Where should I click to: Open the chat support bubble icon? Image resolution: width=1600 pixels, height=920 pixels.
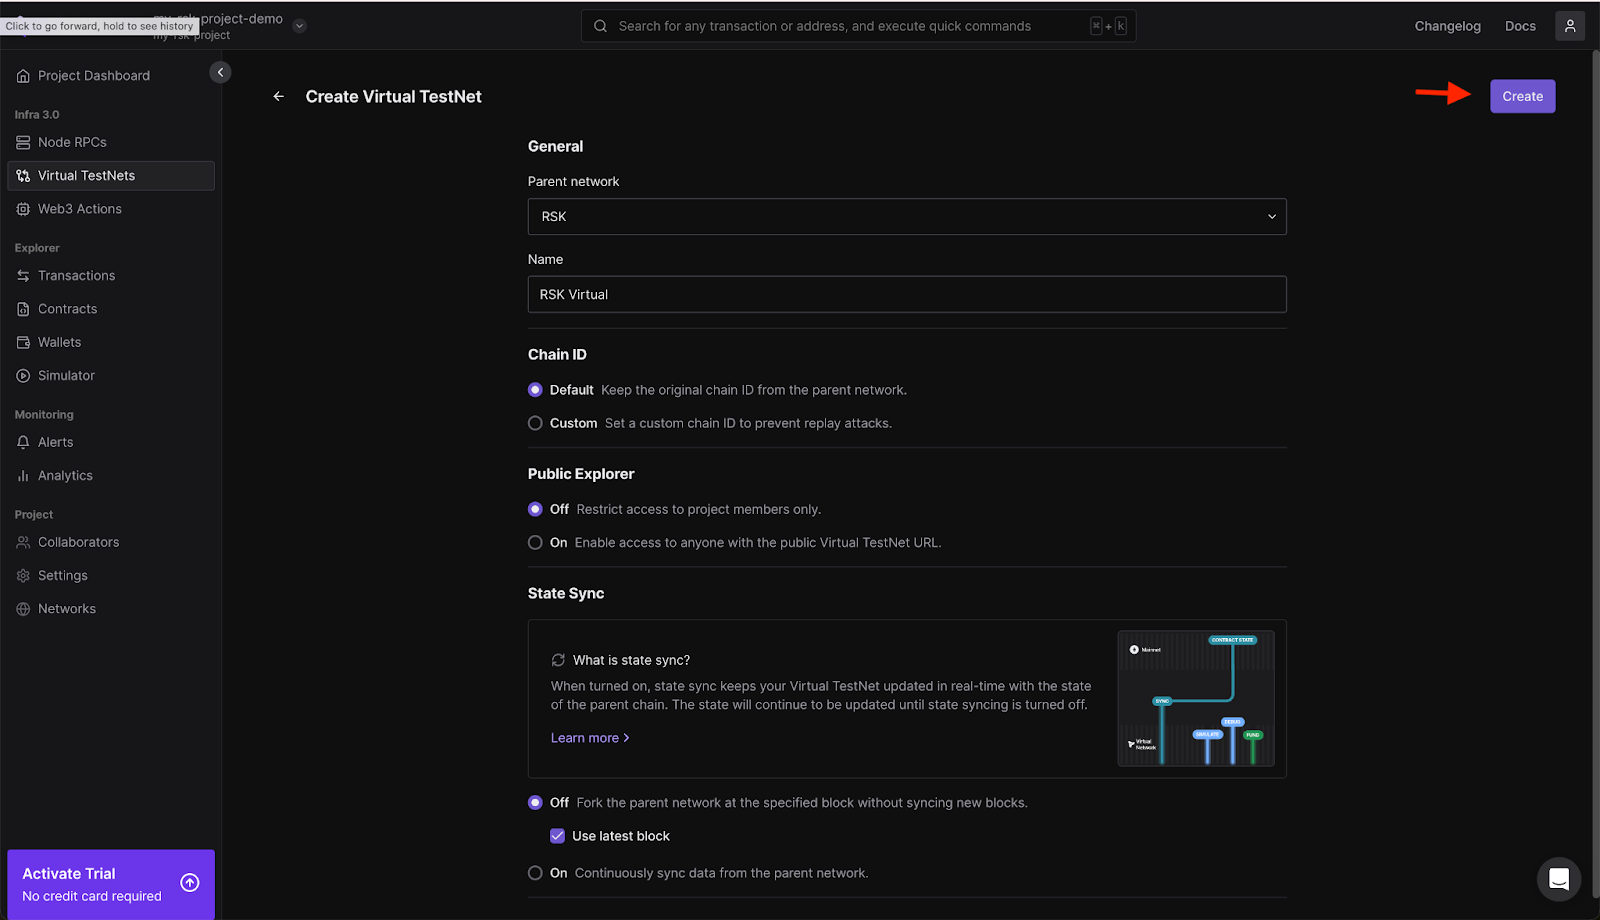[1558, 879]
